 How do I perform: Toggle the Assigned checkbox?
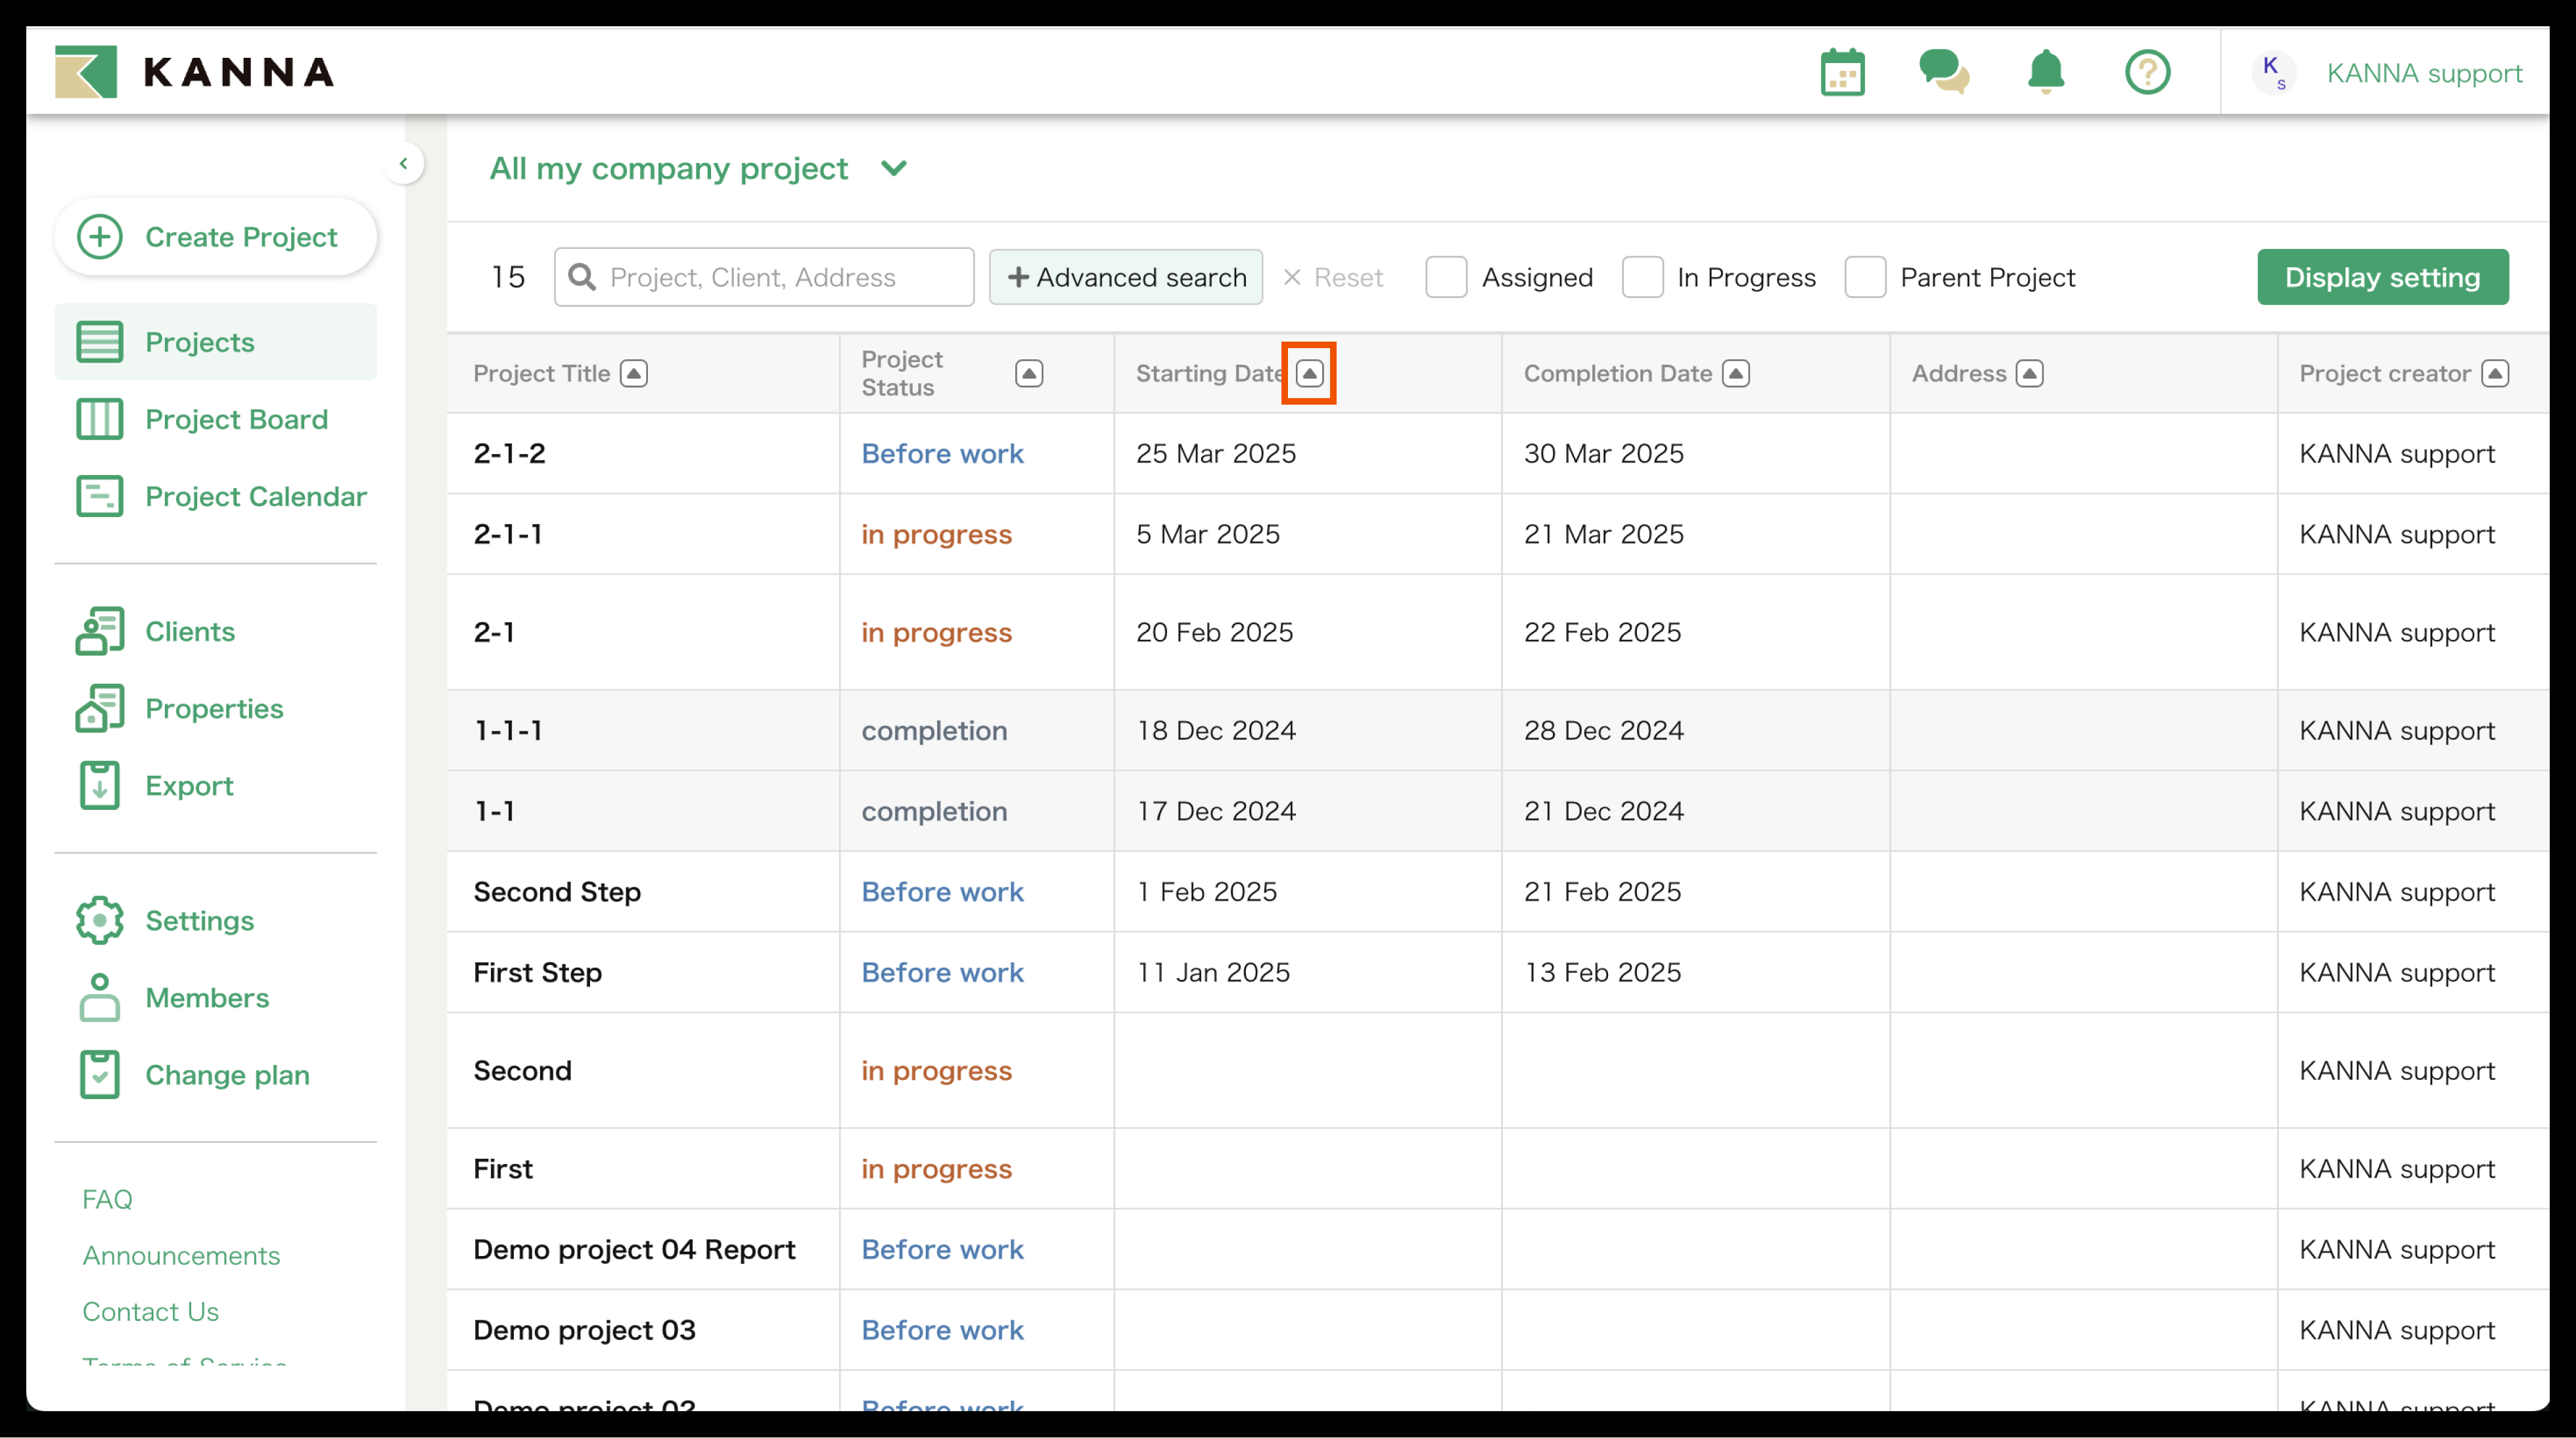click(x=1446, y=277)
